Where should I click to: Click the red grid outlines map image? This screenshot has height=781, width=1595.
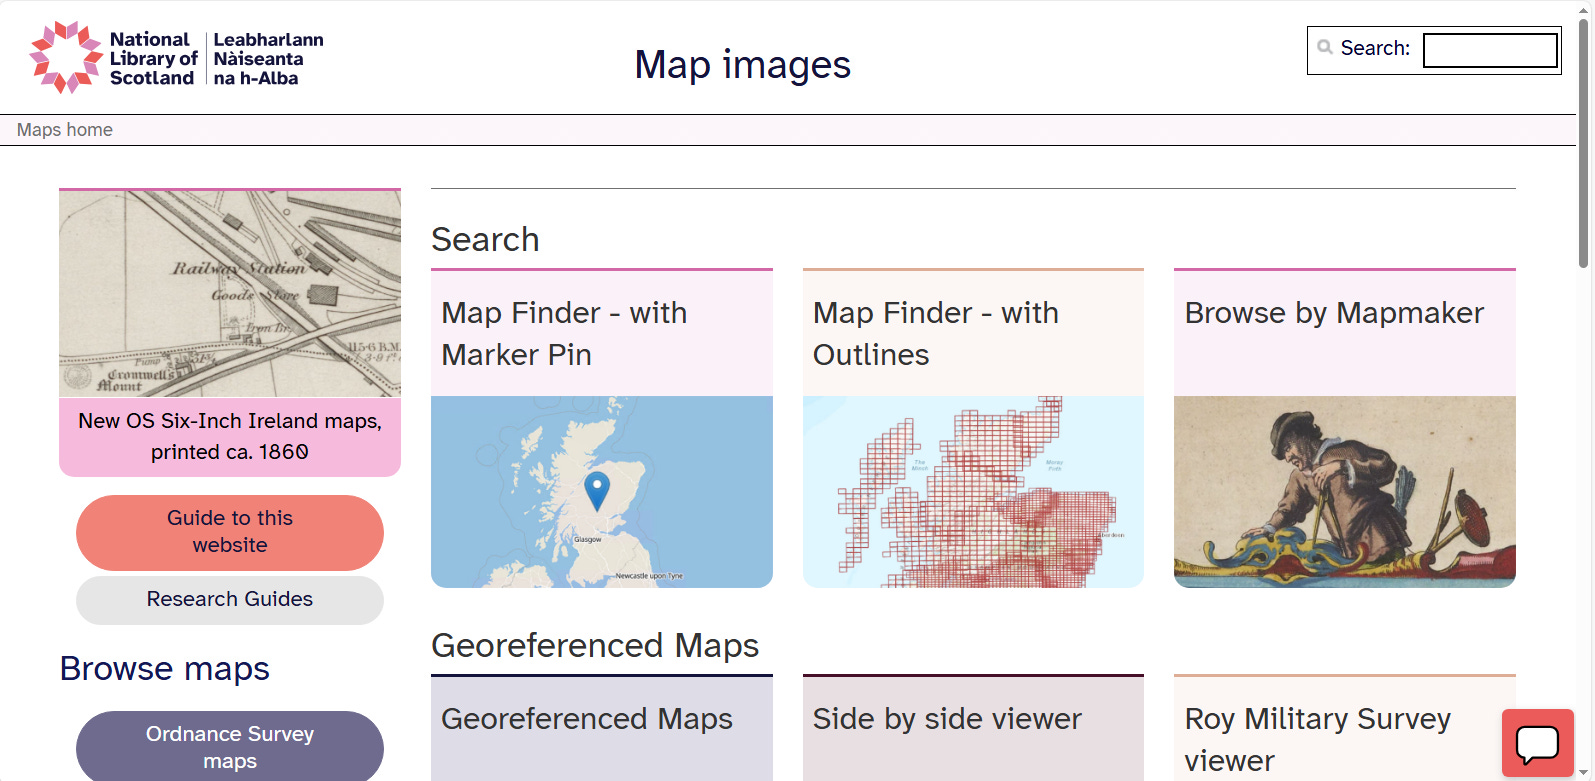click(973, 492)
